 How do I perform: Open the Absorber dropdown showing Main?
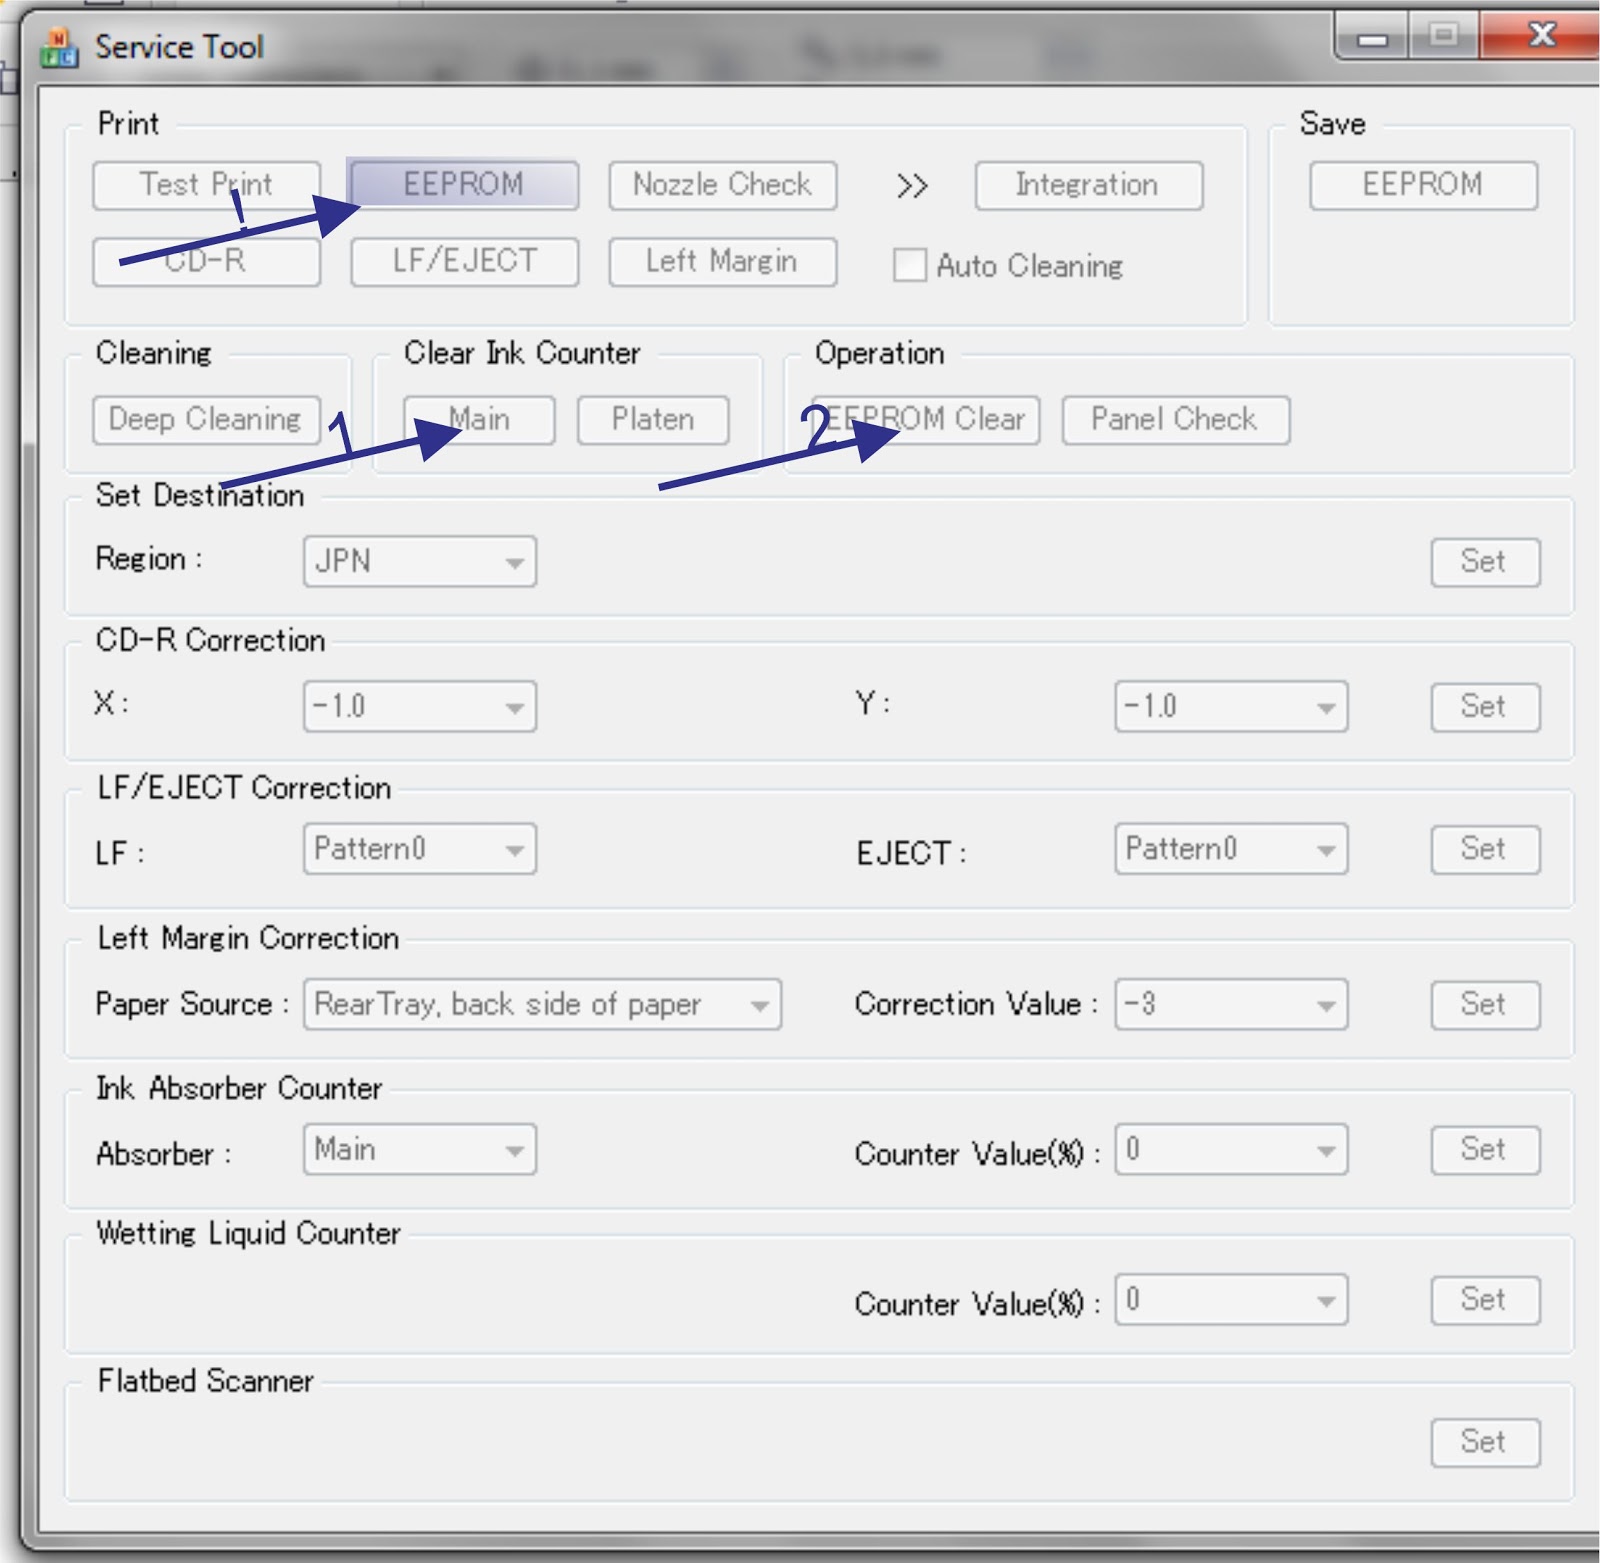click(420, 1149)
